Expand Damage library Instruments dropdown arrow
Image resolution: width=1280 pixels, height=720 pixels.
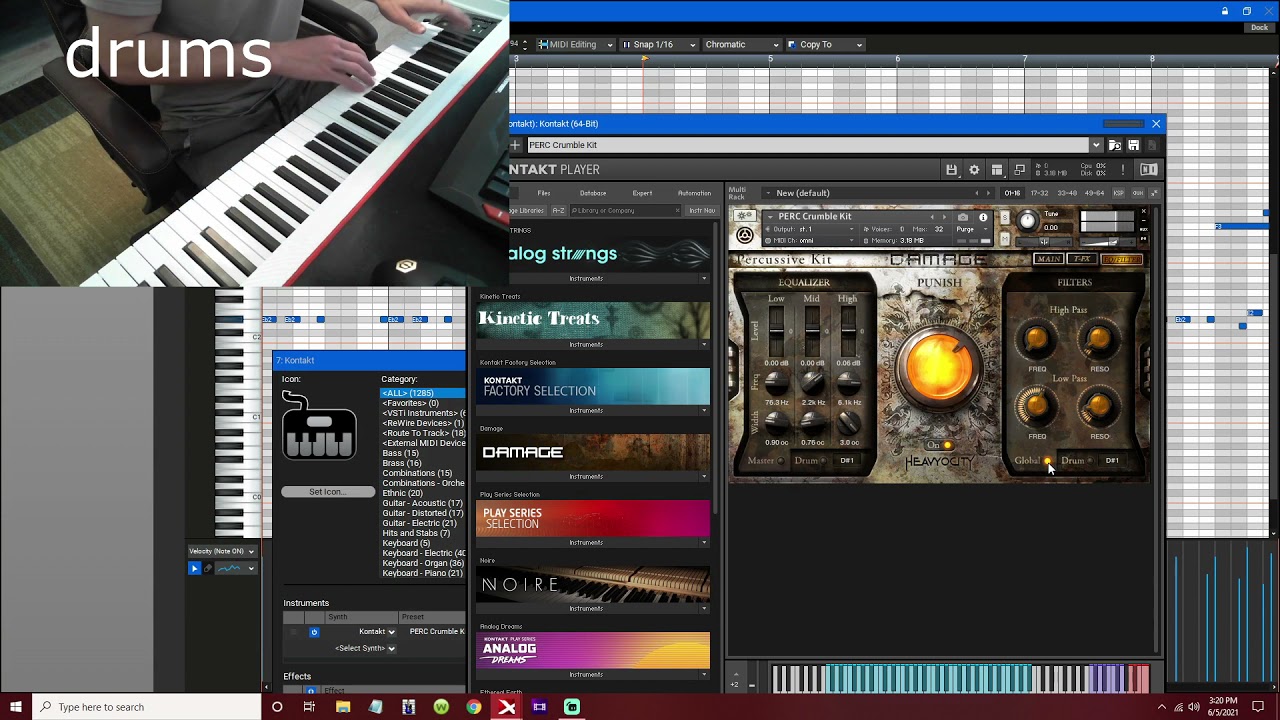tap(704, 477)
